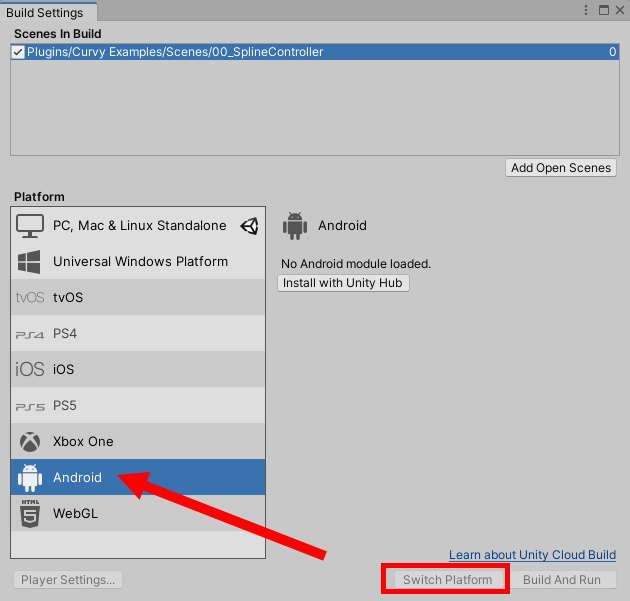Open Player Settings
The image size is (630, 601).
coord(68,580)
